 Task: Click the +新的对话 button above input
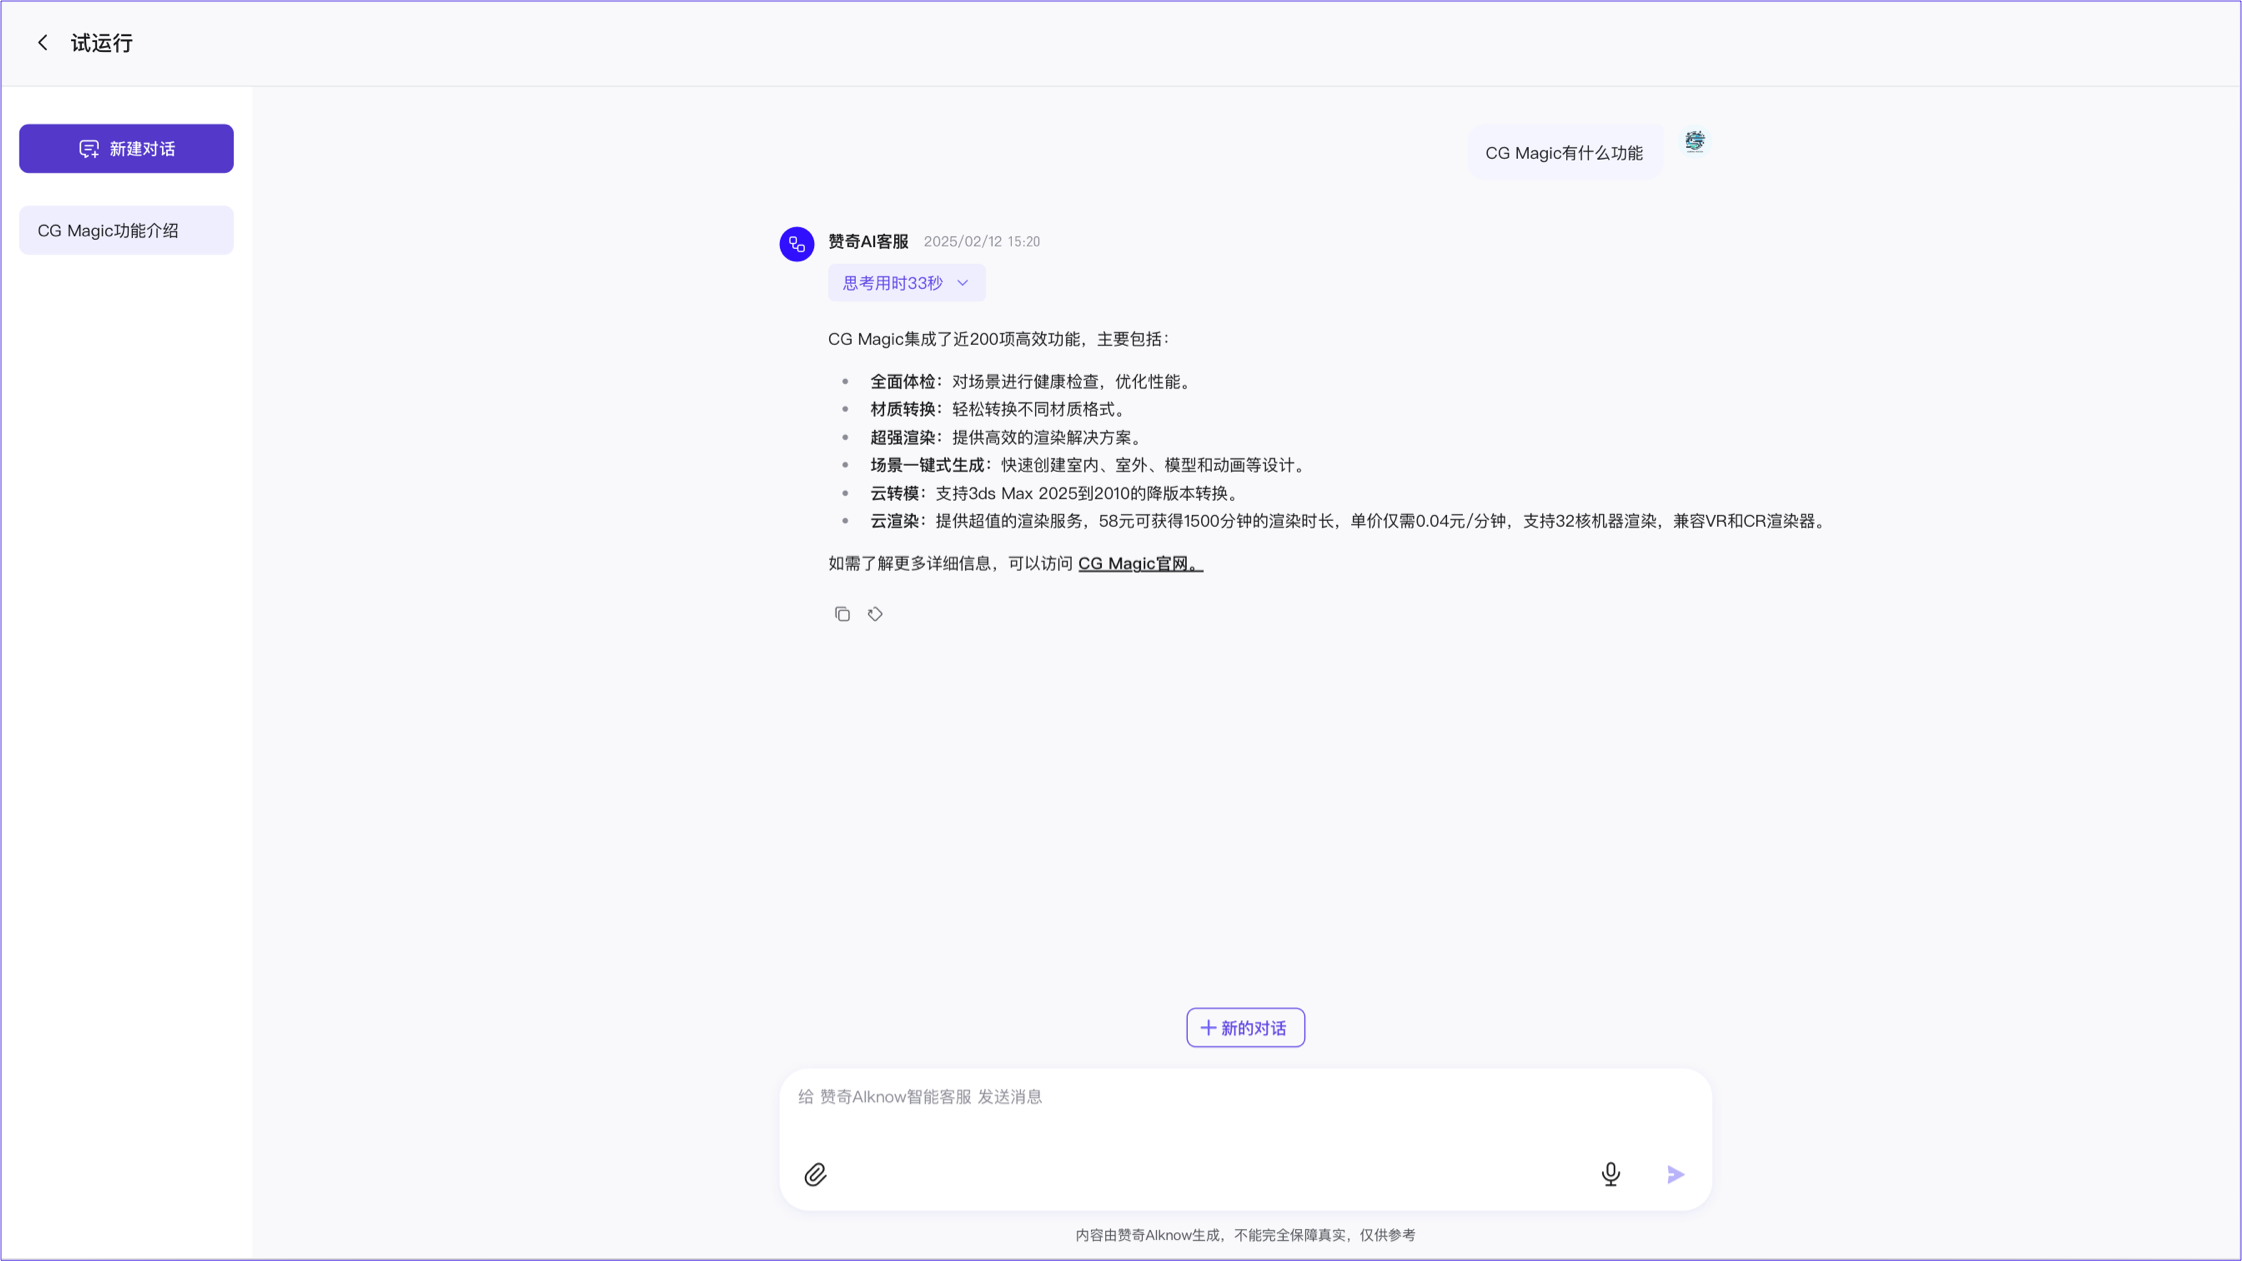1245,1028
